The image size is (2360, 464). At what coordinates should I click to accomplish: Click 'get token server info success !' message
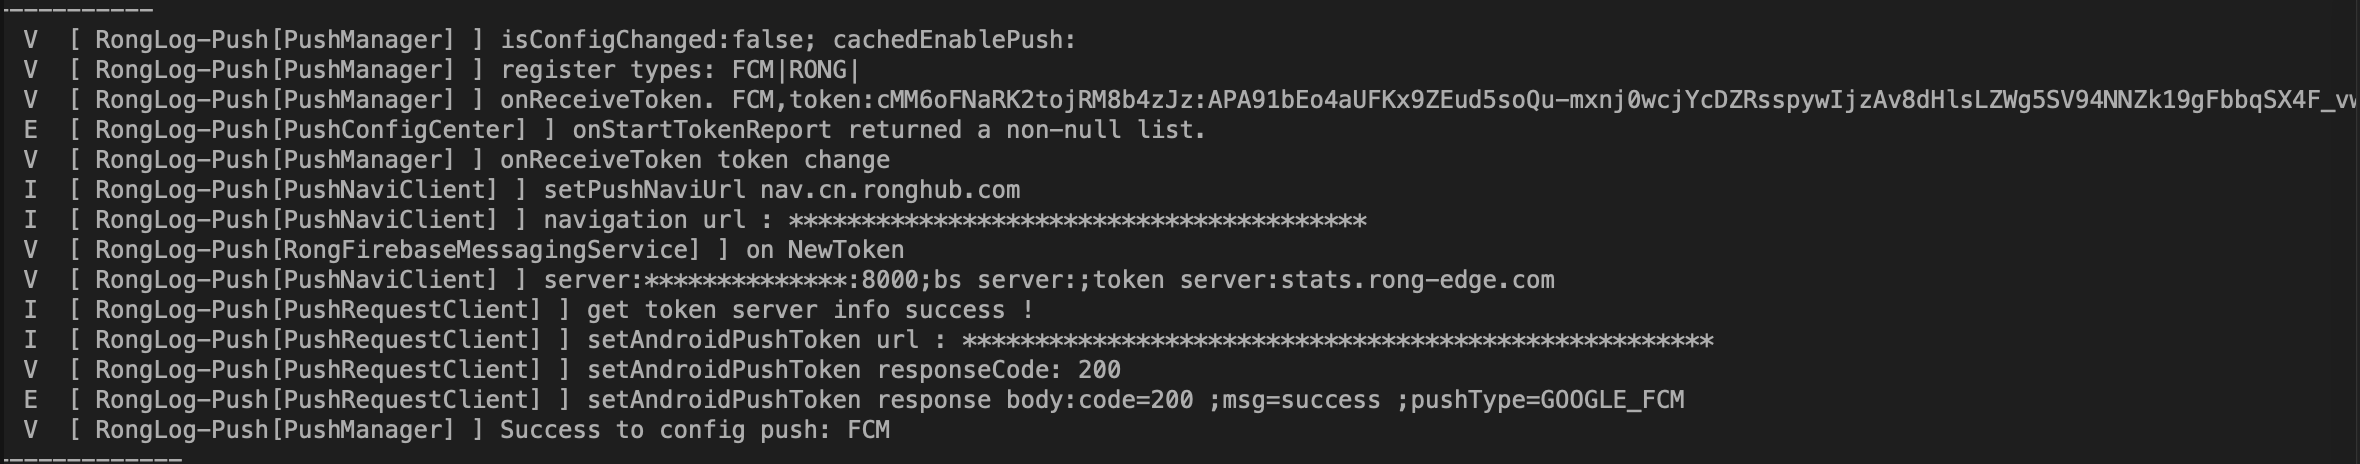(x=810, y=310)
